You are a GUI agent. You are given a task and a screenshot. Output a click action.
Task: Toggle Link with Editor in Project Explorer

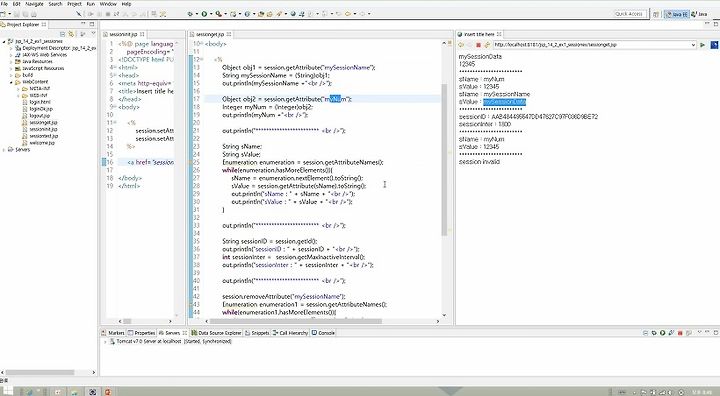click(71, 34)
